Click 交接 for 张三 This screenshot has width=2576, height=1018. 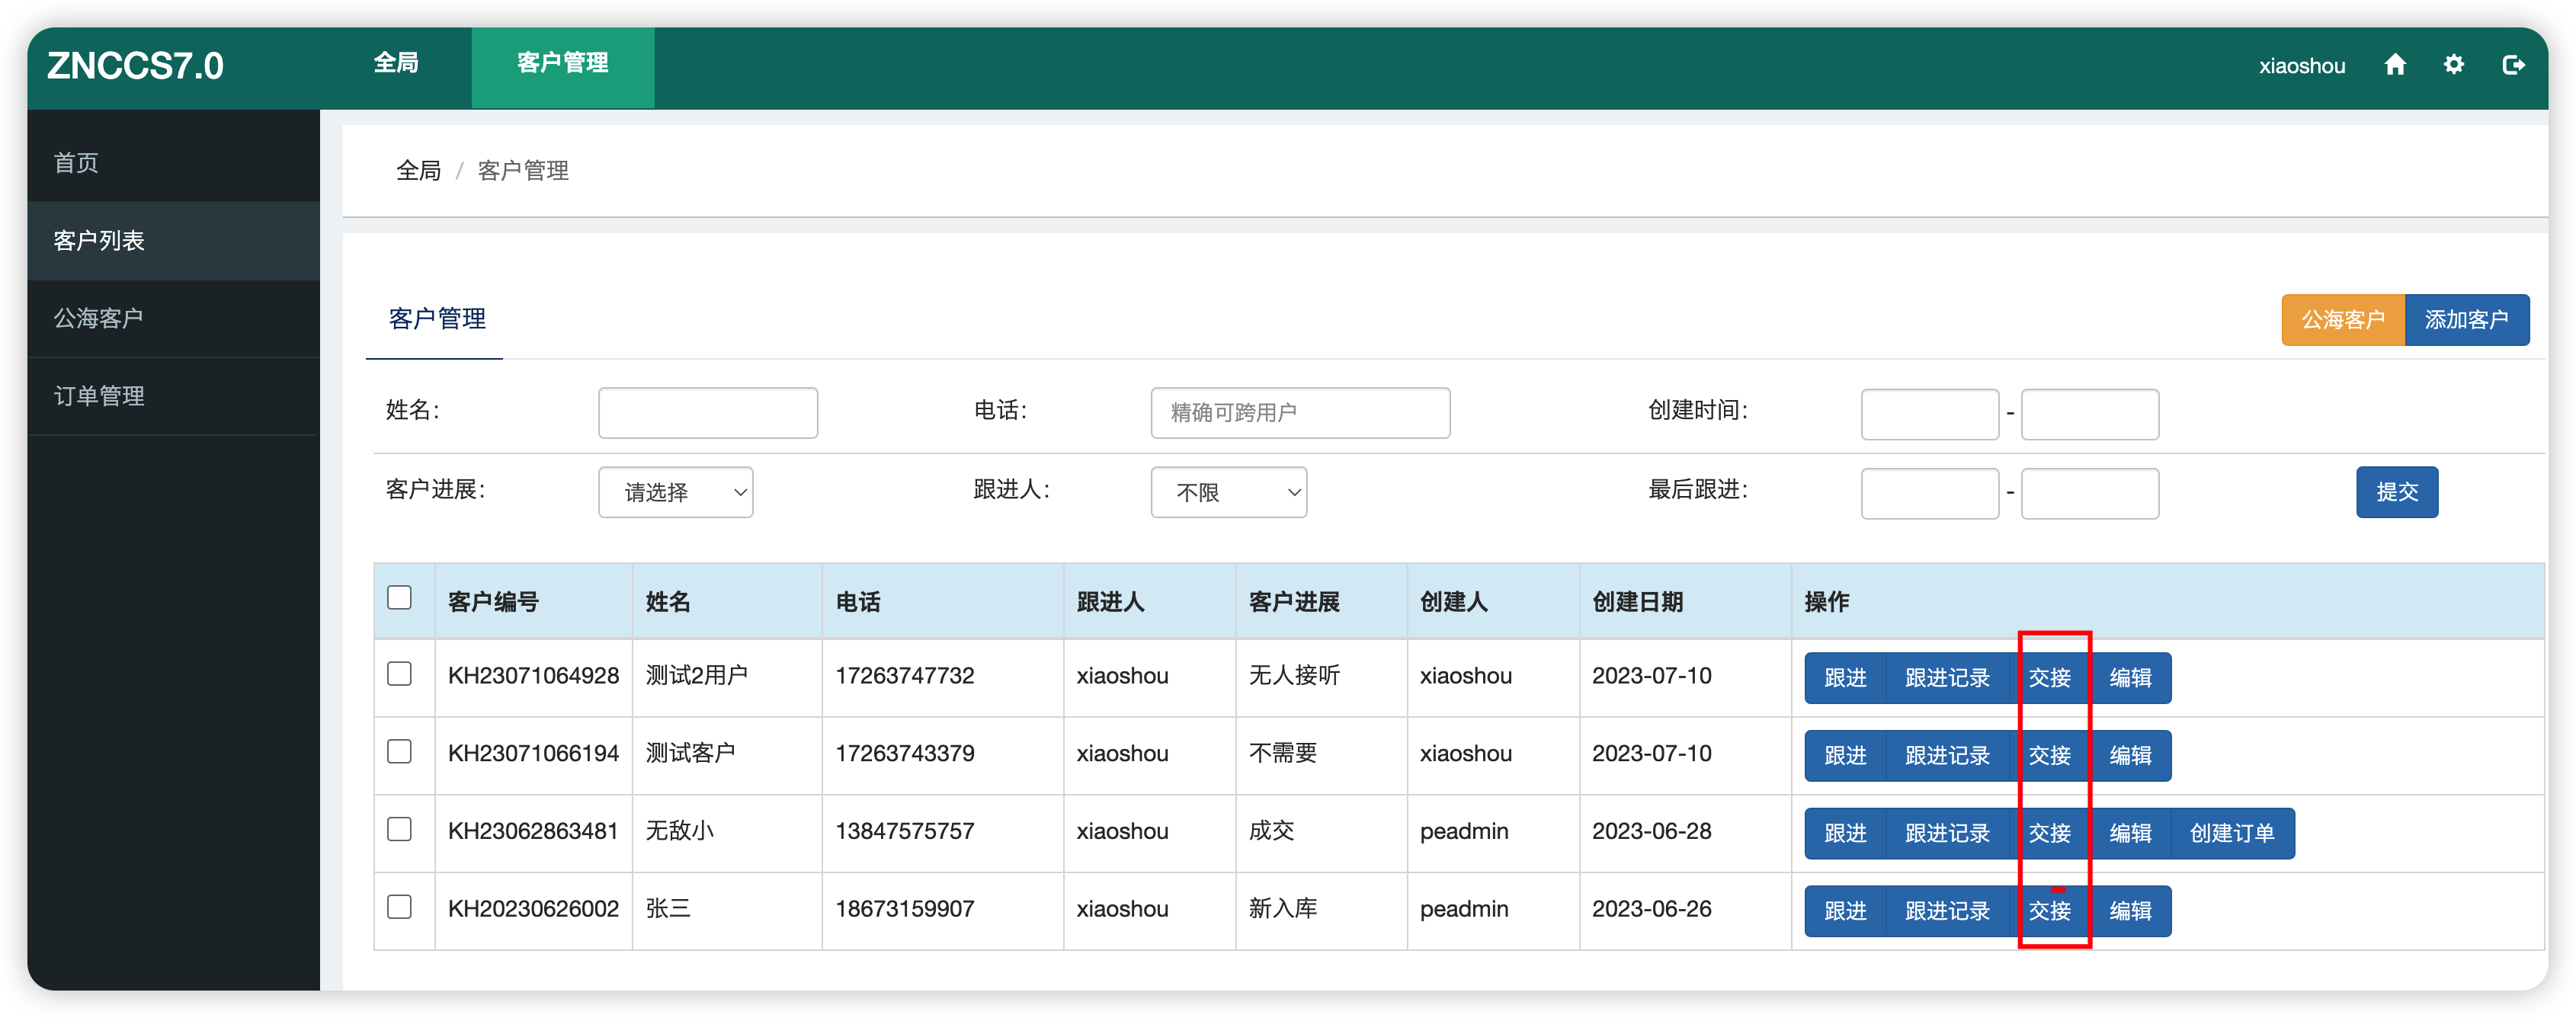[x=2049, y=911]
